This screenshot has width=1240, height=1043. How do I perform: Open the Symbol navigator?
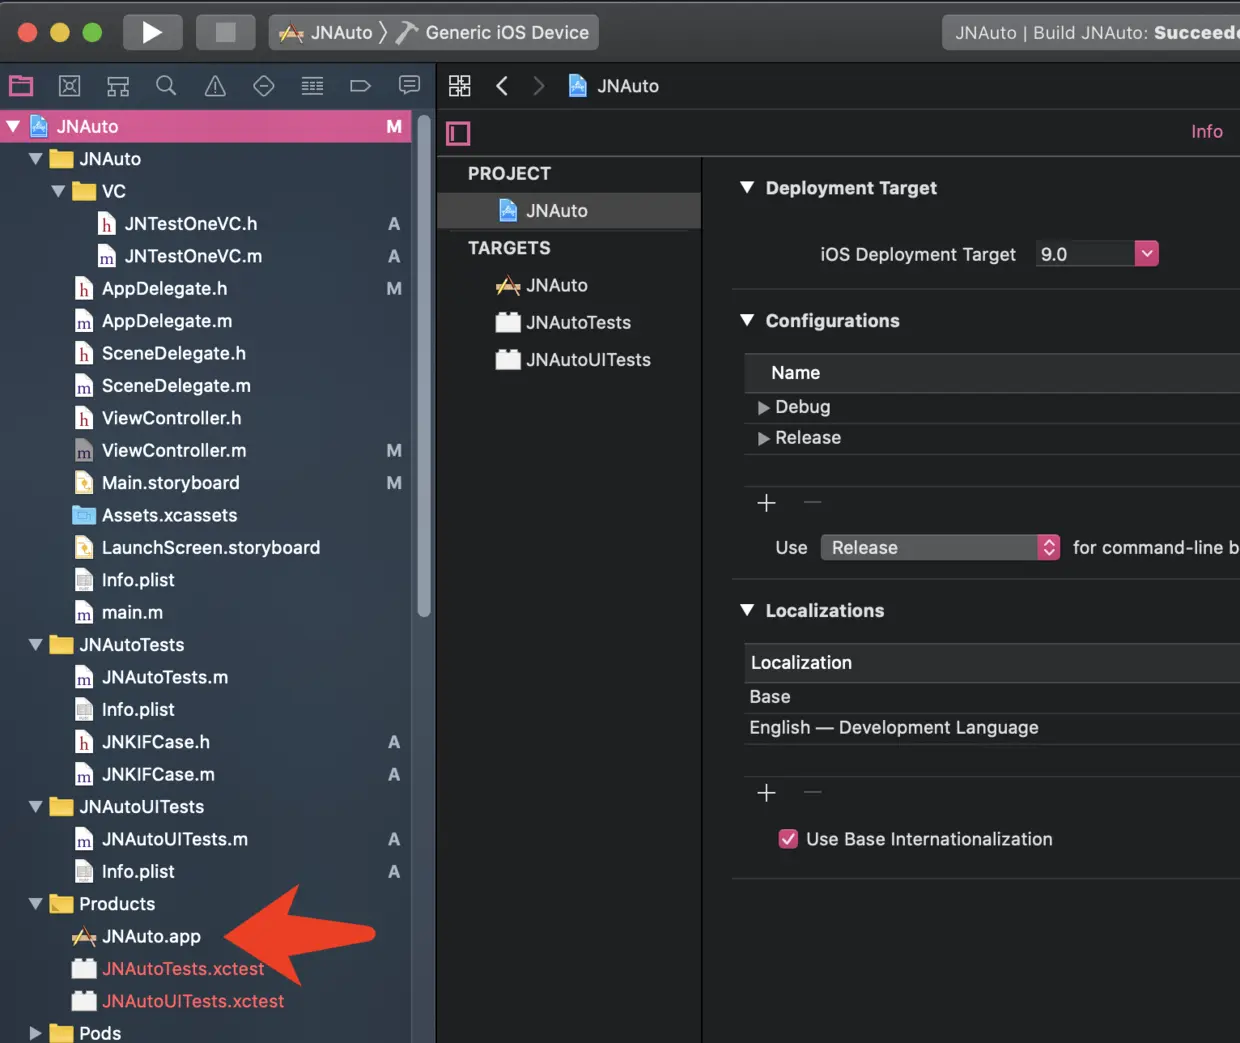[x=118, y=86]
